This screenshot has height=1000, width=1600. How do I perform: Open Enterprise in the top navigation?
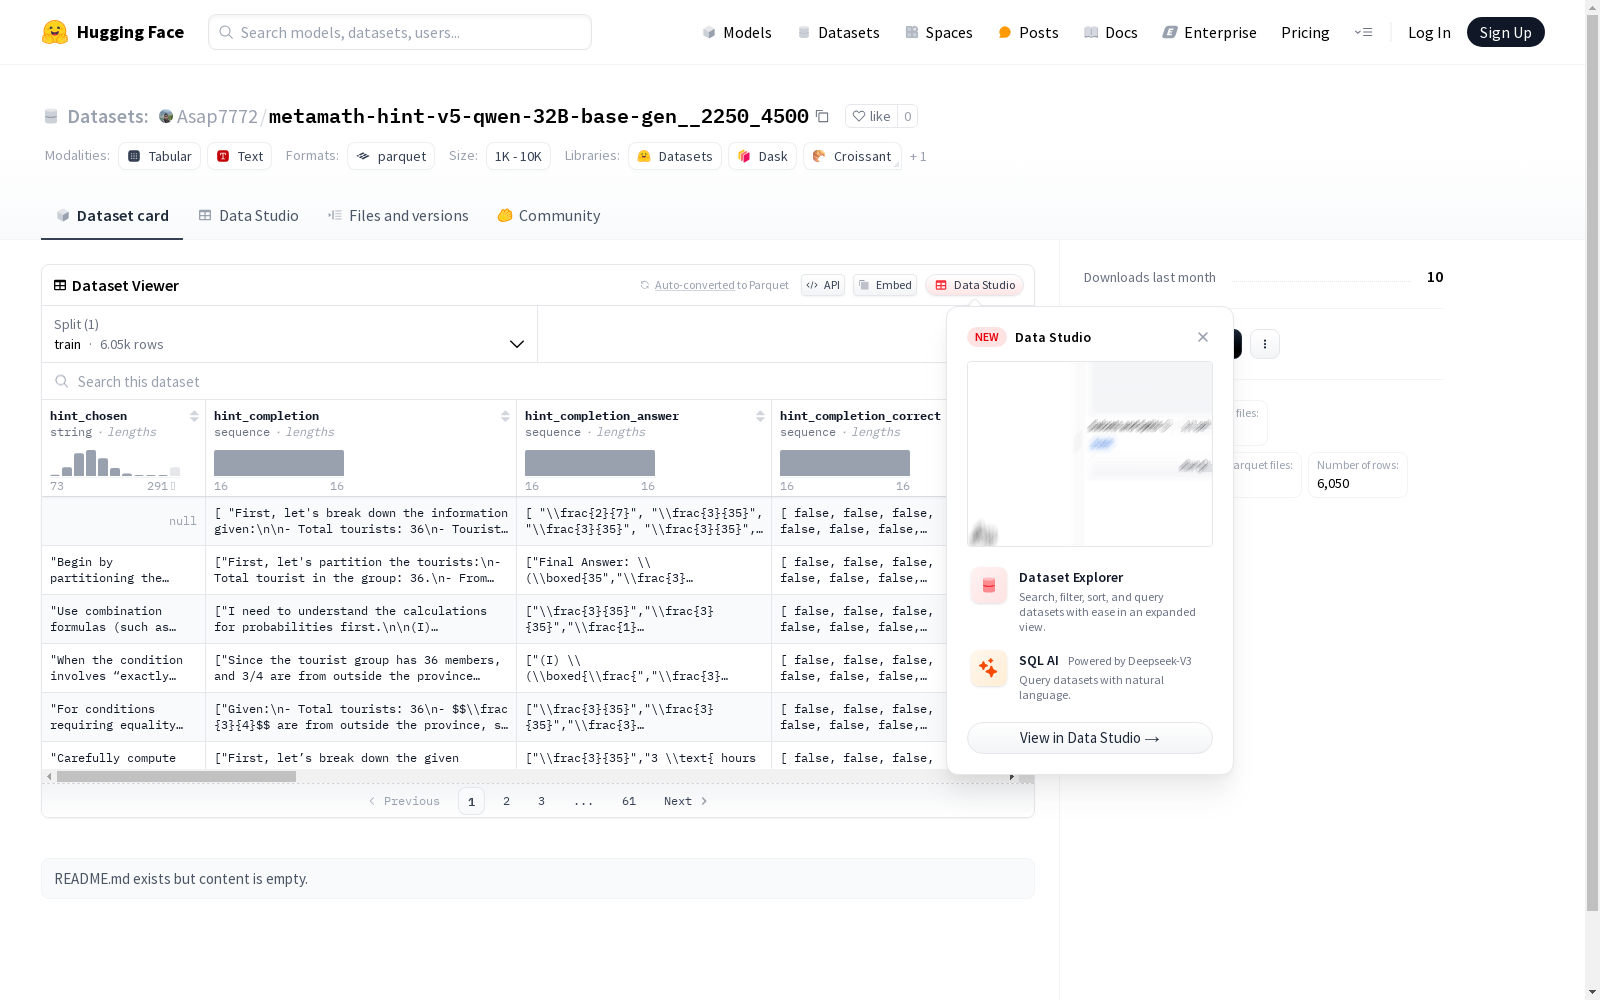(x=1210, y=32)
